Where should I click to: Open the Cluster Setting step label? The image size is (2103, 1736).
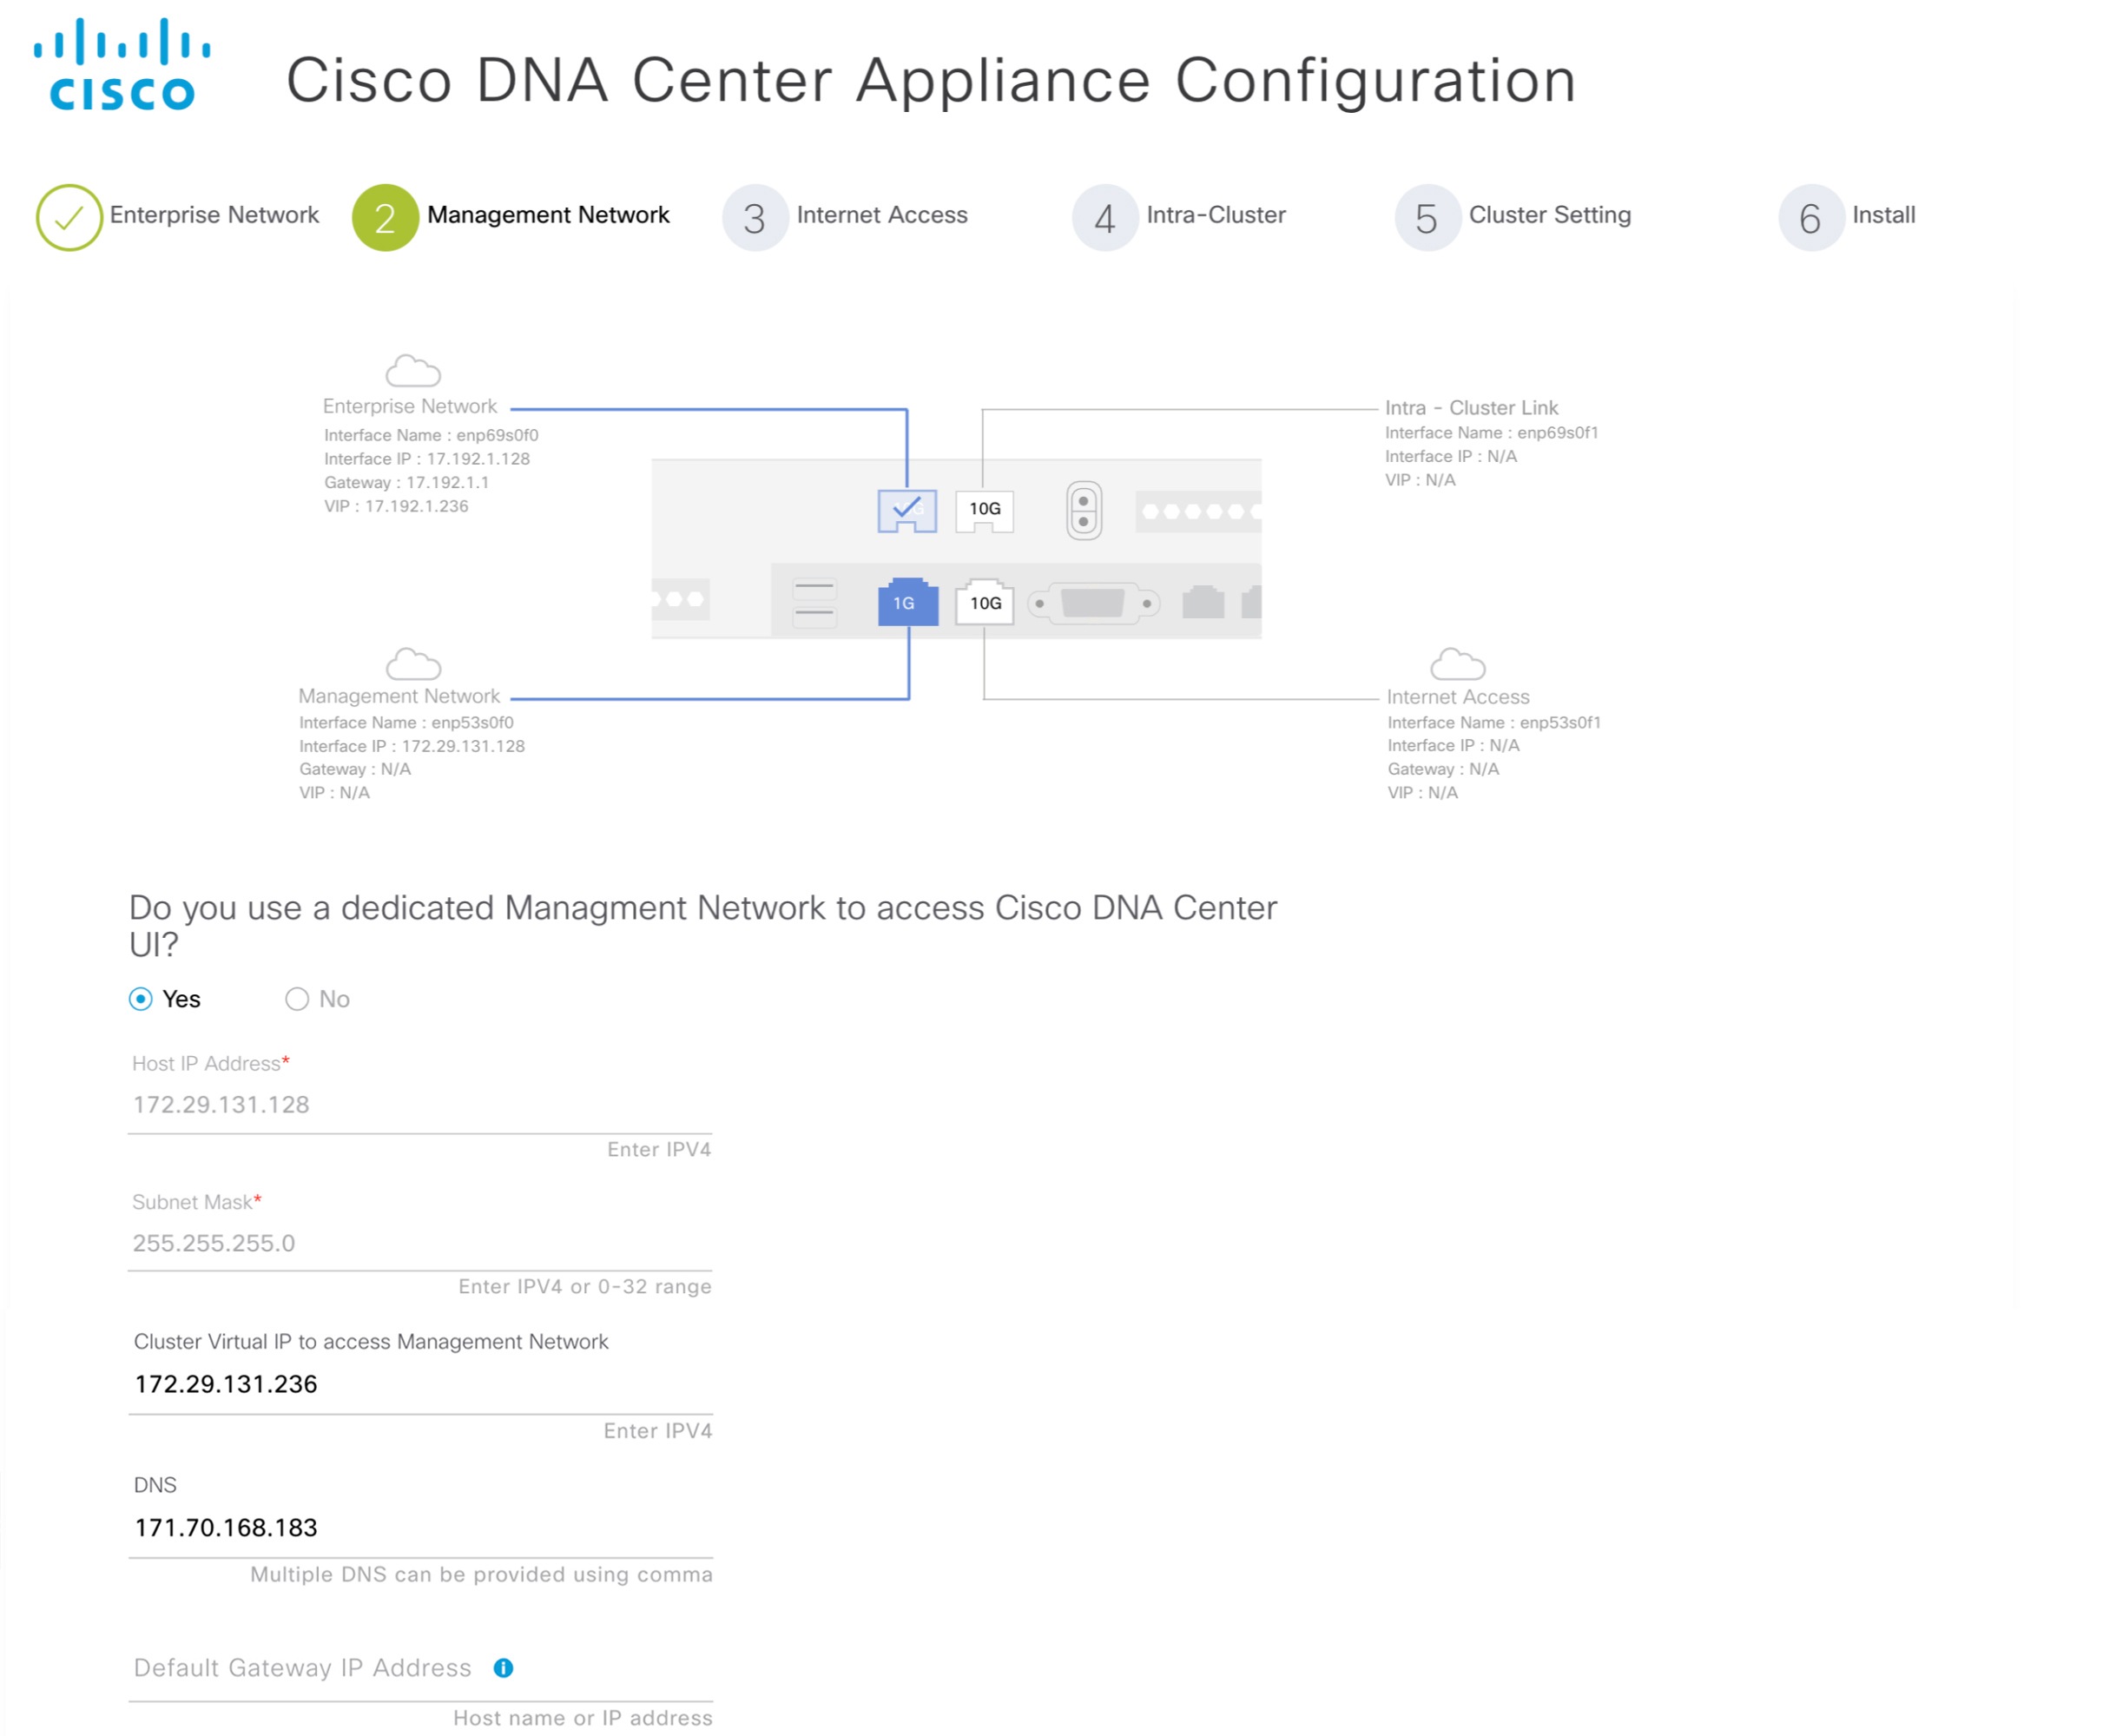1549,214
